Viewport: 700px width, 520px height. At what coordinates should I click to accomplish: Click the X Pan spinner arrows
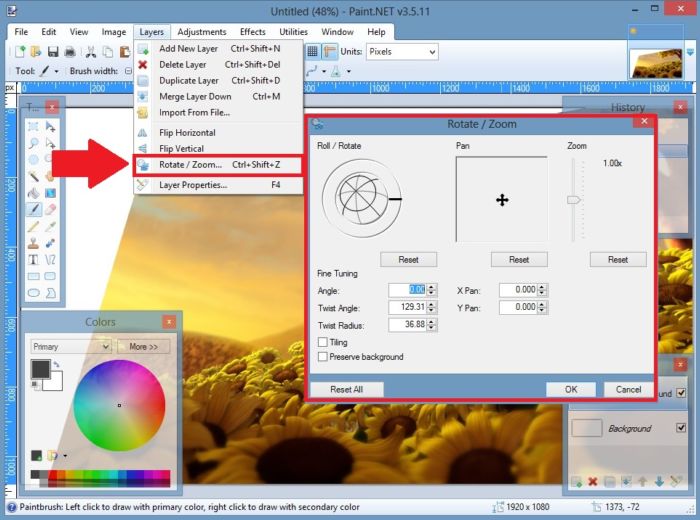click(x=542, y=290)
